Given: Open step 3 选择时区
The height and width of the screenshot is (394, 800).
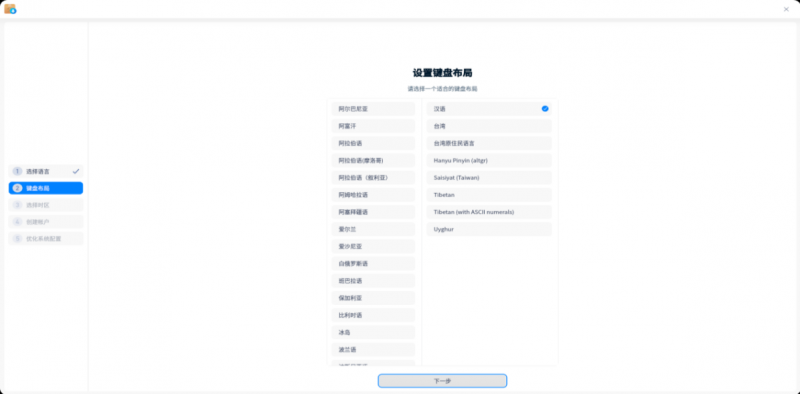Looking at the screenshot, I should click(x=46, y=205).
